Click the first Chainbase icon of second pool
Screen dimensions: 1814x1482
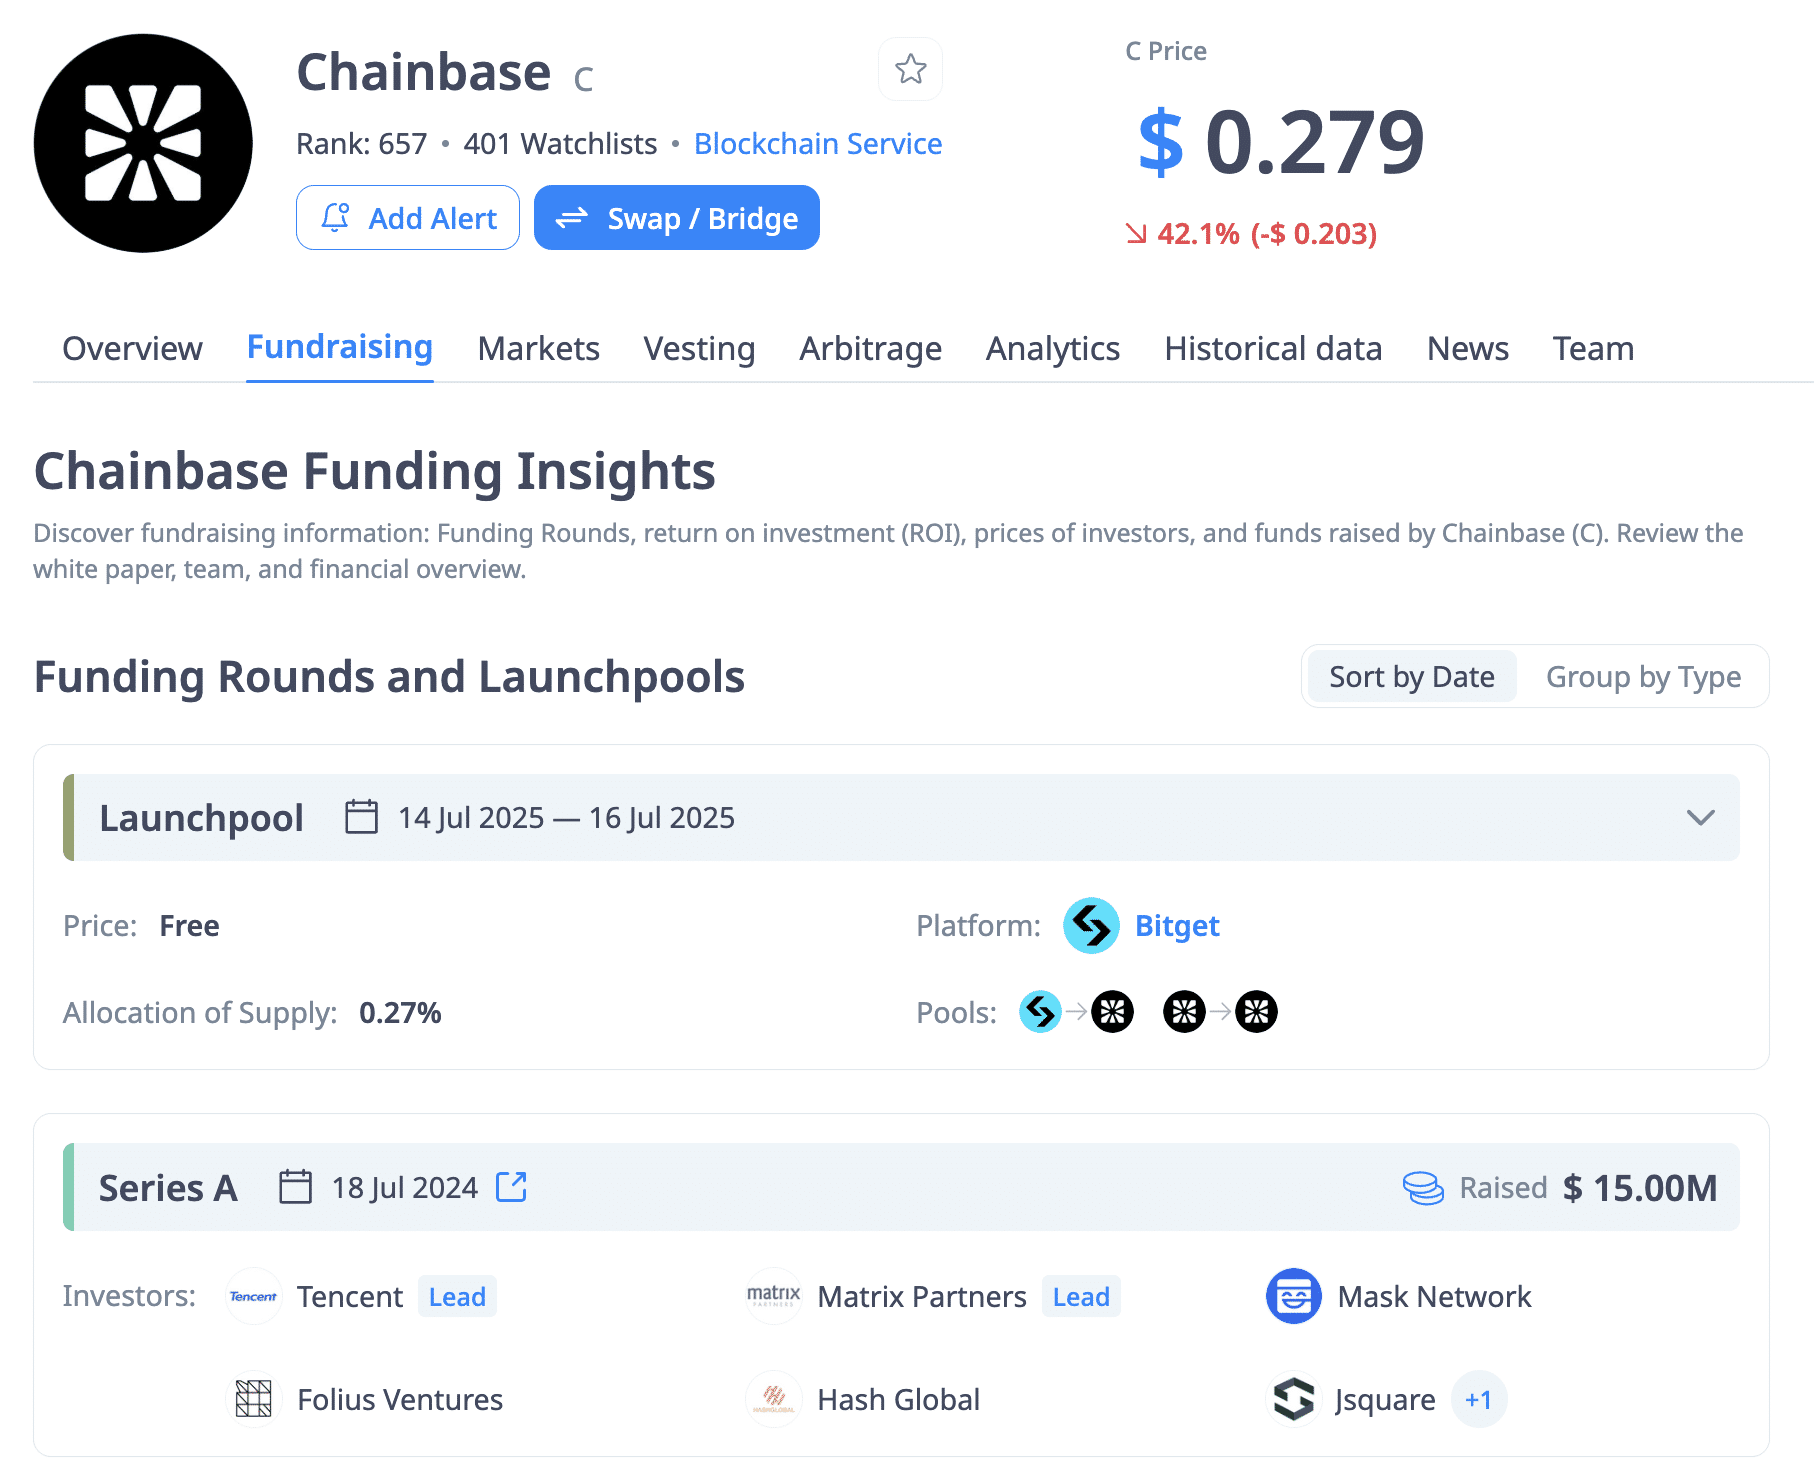pos(1184,1012)
